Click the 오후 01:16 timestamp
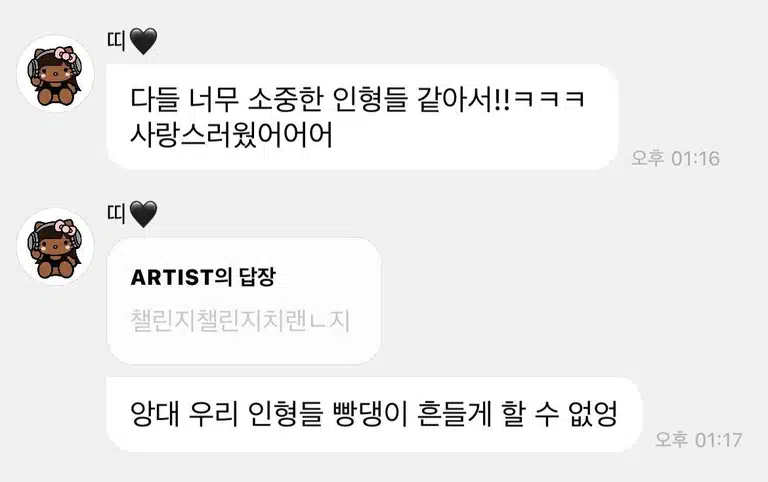768x482 pixels. tap(675, 158)
